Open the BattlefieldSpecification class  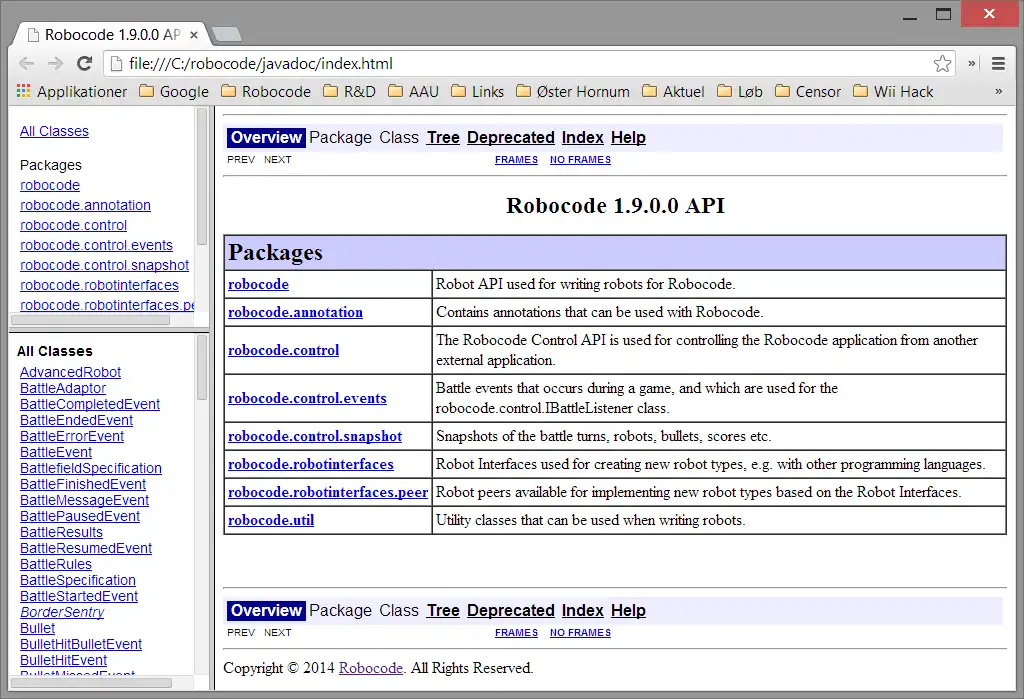[91, 468]
